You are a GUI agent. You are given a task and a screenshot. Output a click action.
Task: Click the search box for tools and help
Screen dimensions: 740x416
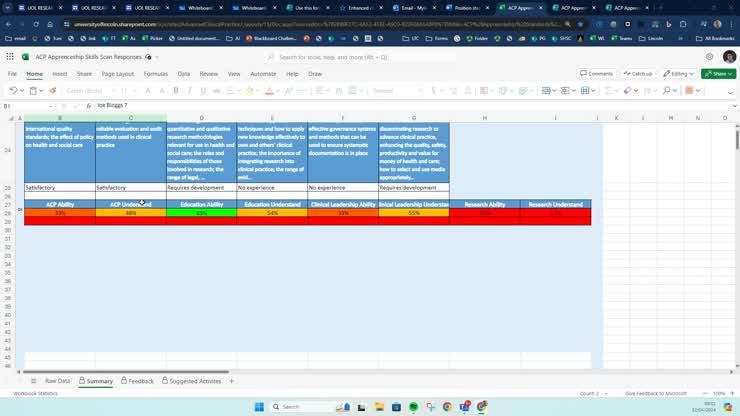coord(361,57)
